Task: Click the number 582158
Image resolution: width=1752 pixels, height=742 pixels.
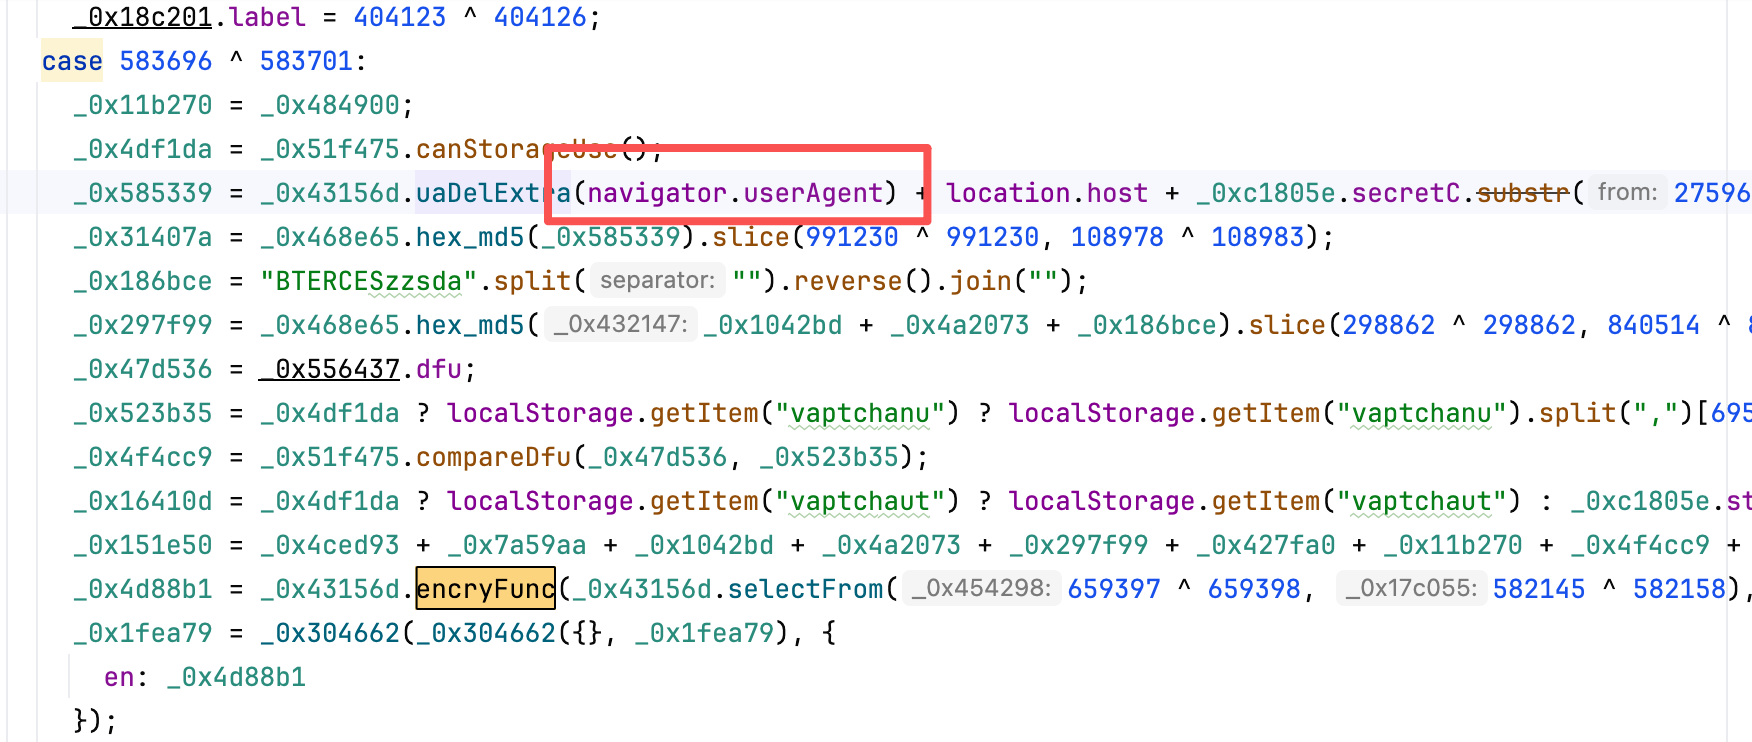Action: pos(1679,589)
